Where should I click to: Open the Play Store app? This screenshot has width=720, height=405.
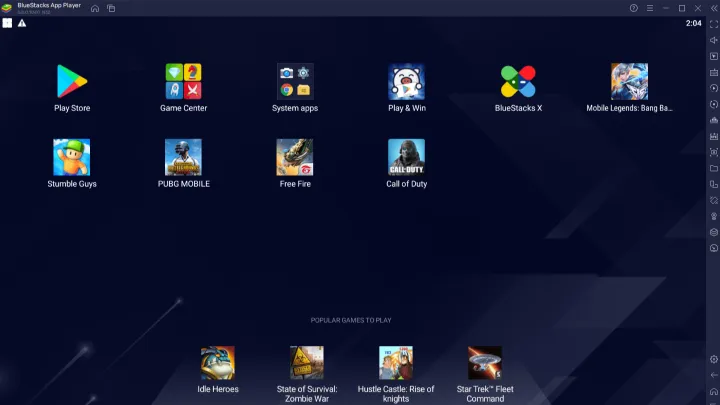[71, 82]
